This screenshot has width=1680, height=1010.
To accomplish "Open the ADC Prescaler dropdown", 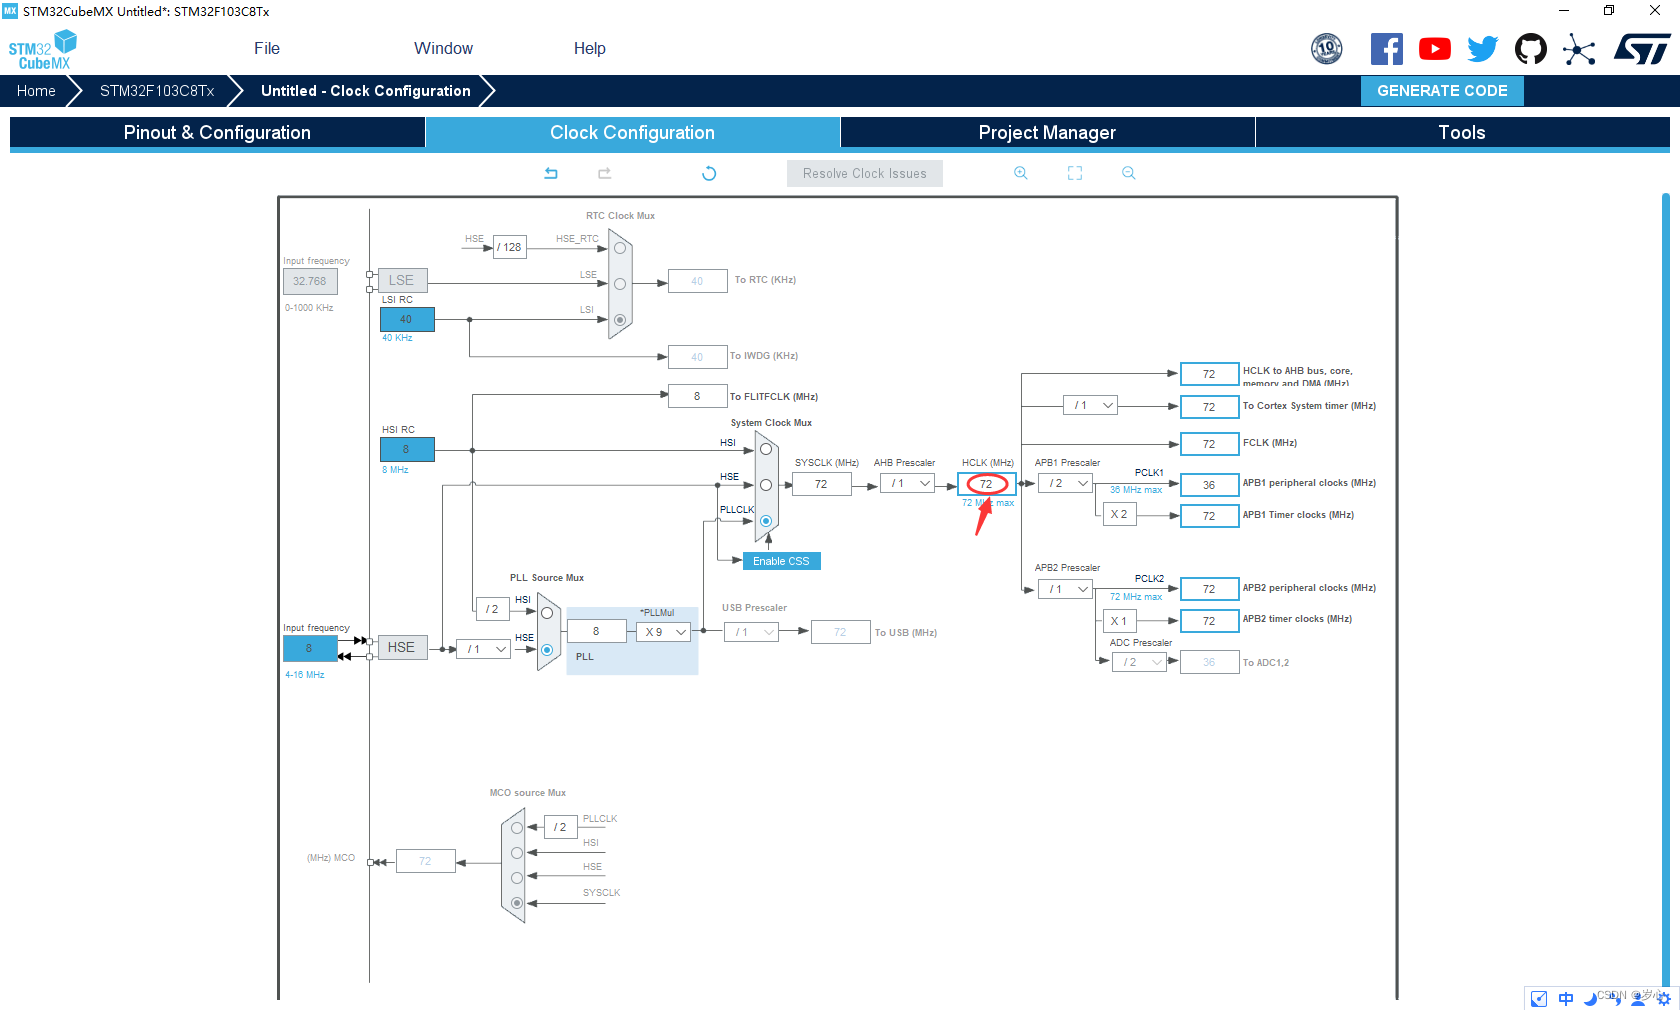I will click(x=1139, y=662).
